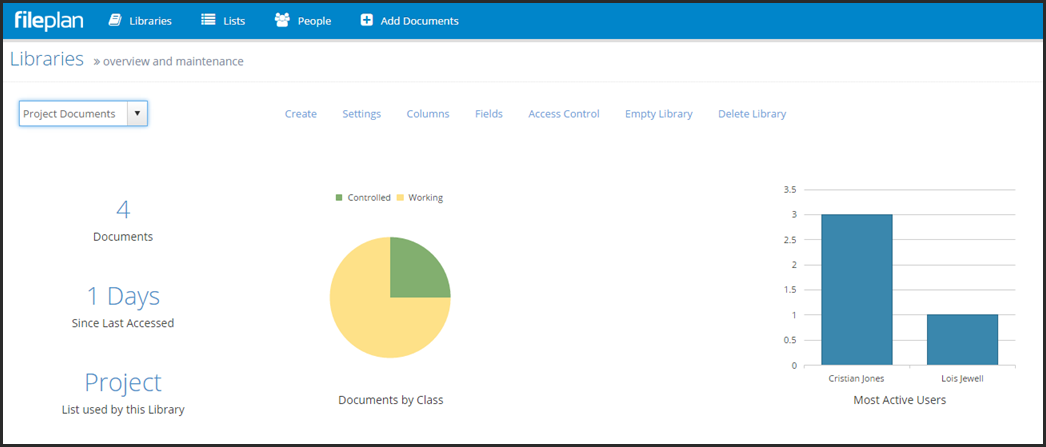Click the Create link

(301, 114)
